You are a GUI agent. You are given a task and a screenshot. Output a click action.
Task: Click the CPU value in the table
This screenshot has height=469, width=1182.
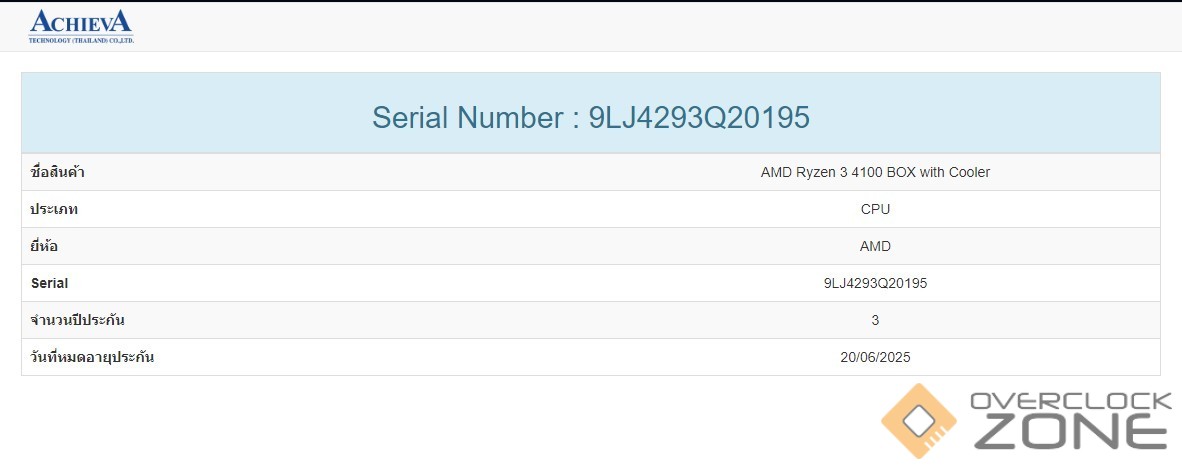click(x=875, y=209)
